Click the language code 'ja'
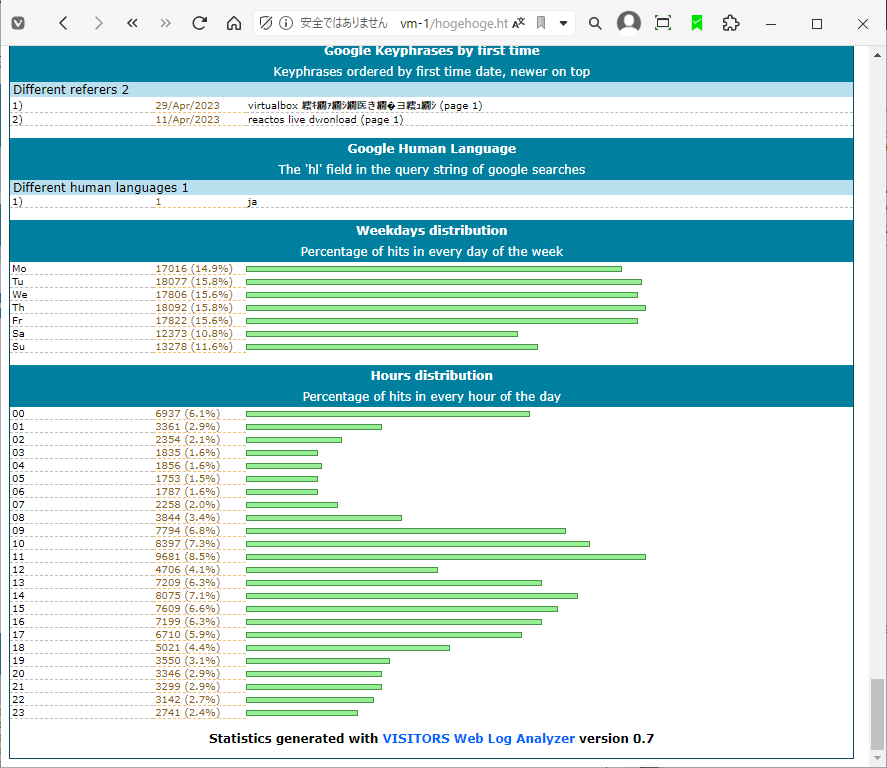 [252, 202]
